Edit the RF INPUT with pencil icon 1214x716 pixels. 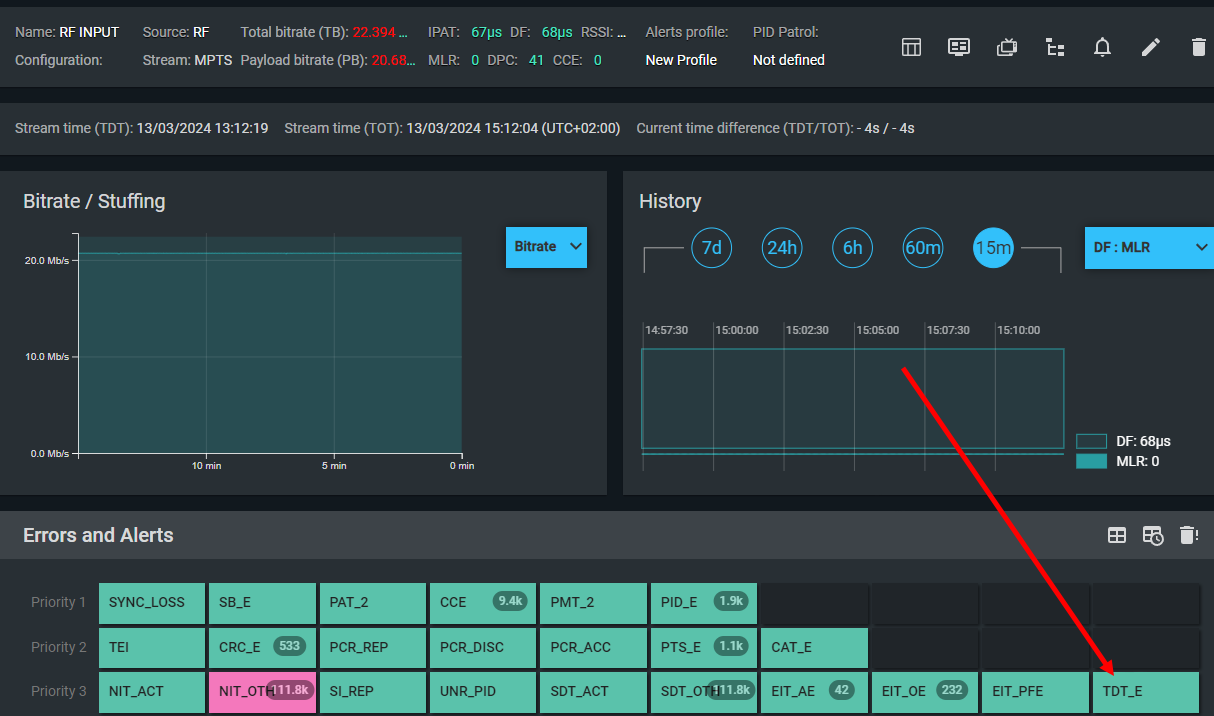[1151, 47]
